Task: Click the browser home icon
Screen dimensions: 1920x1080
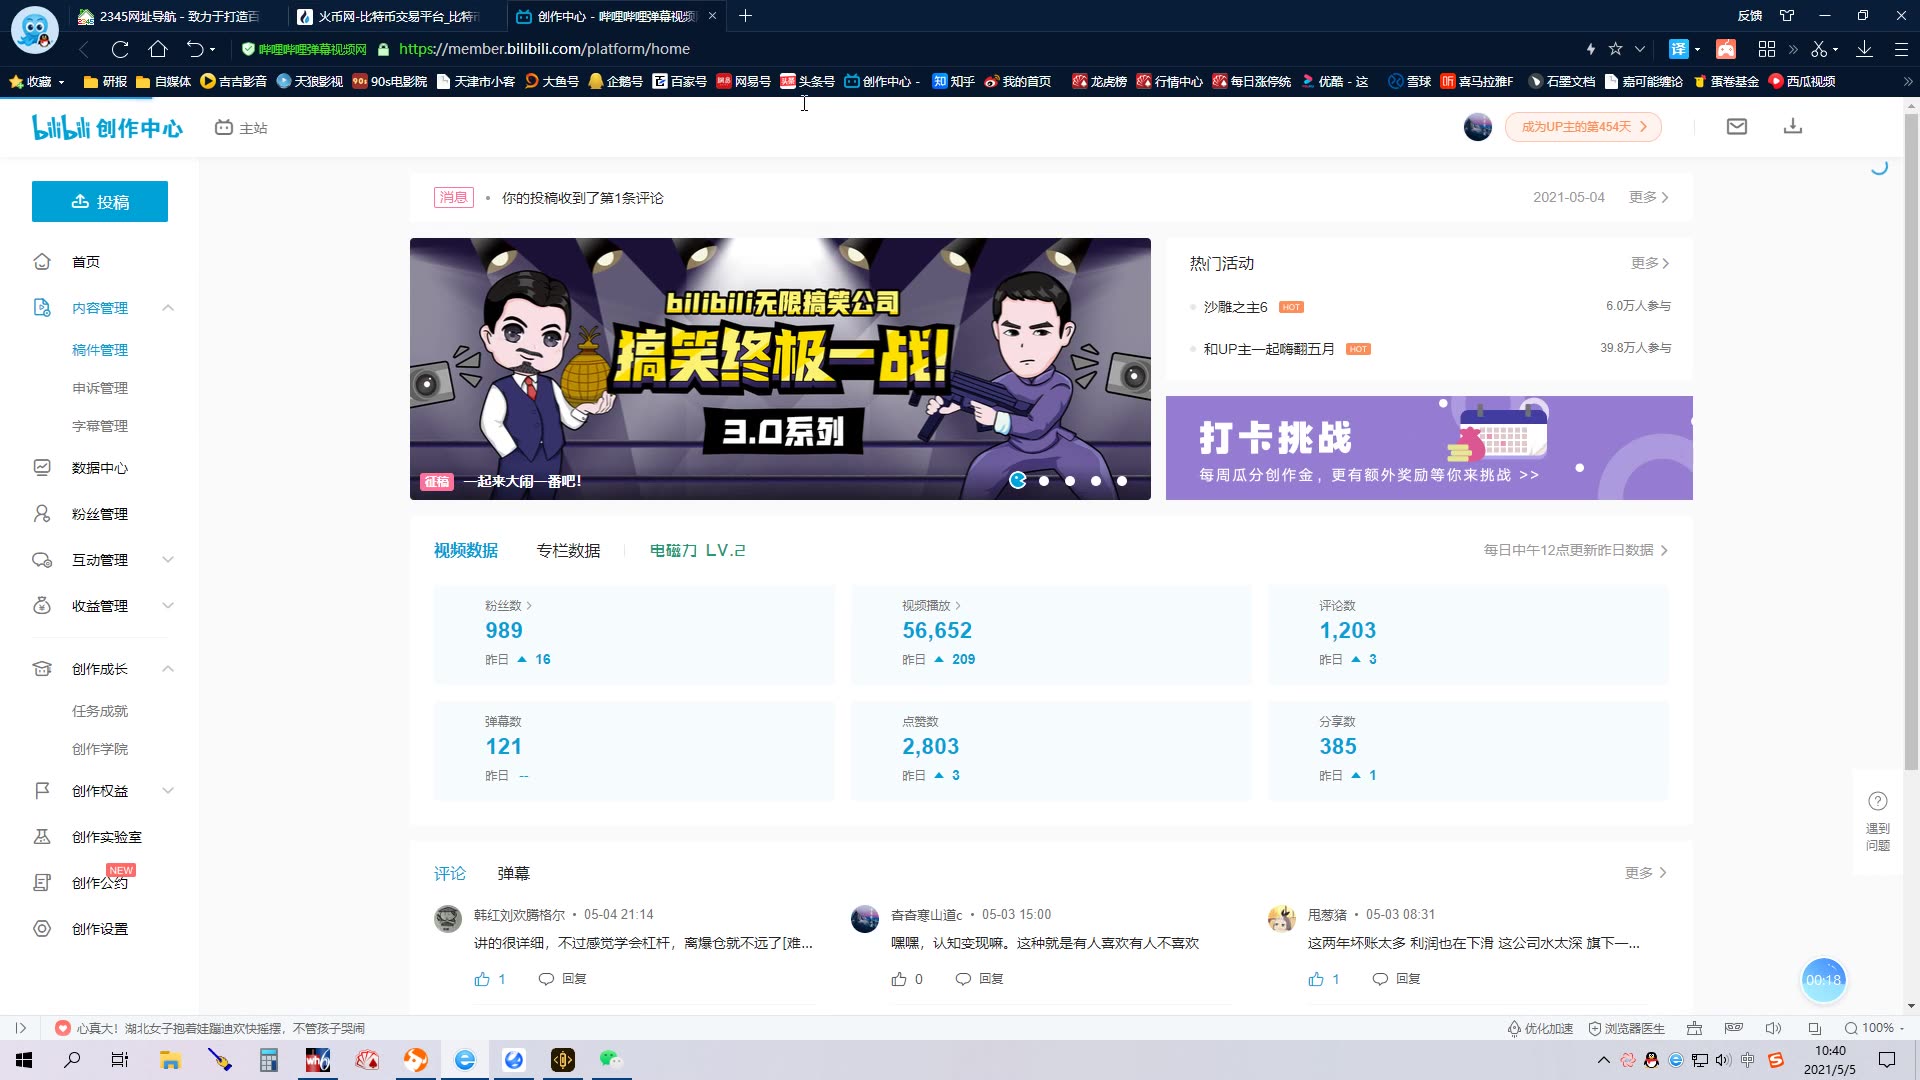Action: (x=158, y=49)
